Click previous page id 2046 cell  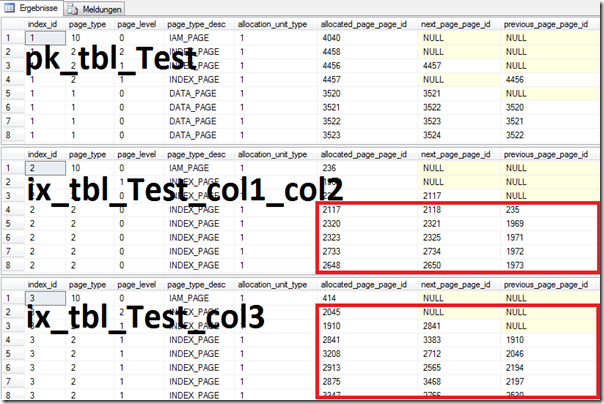click(550, 354)
